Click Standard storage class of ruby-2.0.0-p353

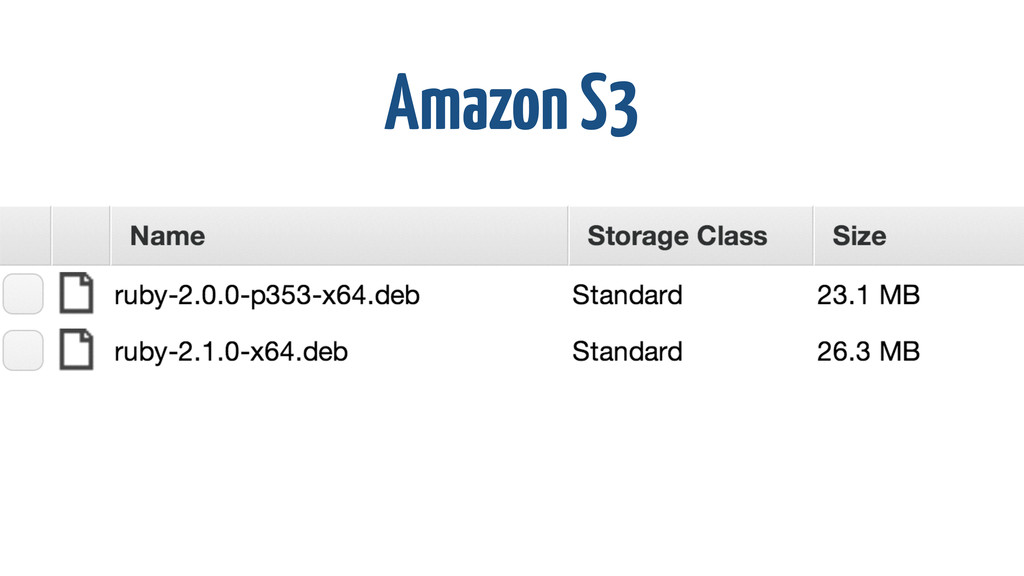coord(627,295)
